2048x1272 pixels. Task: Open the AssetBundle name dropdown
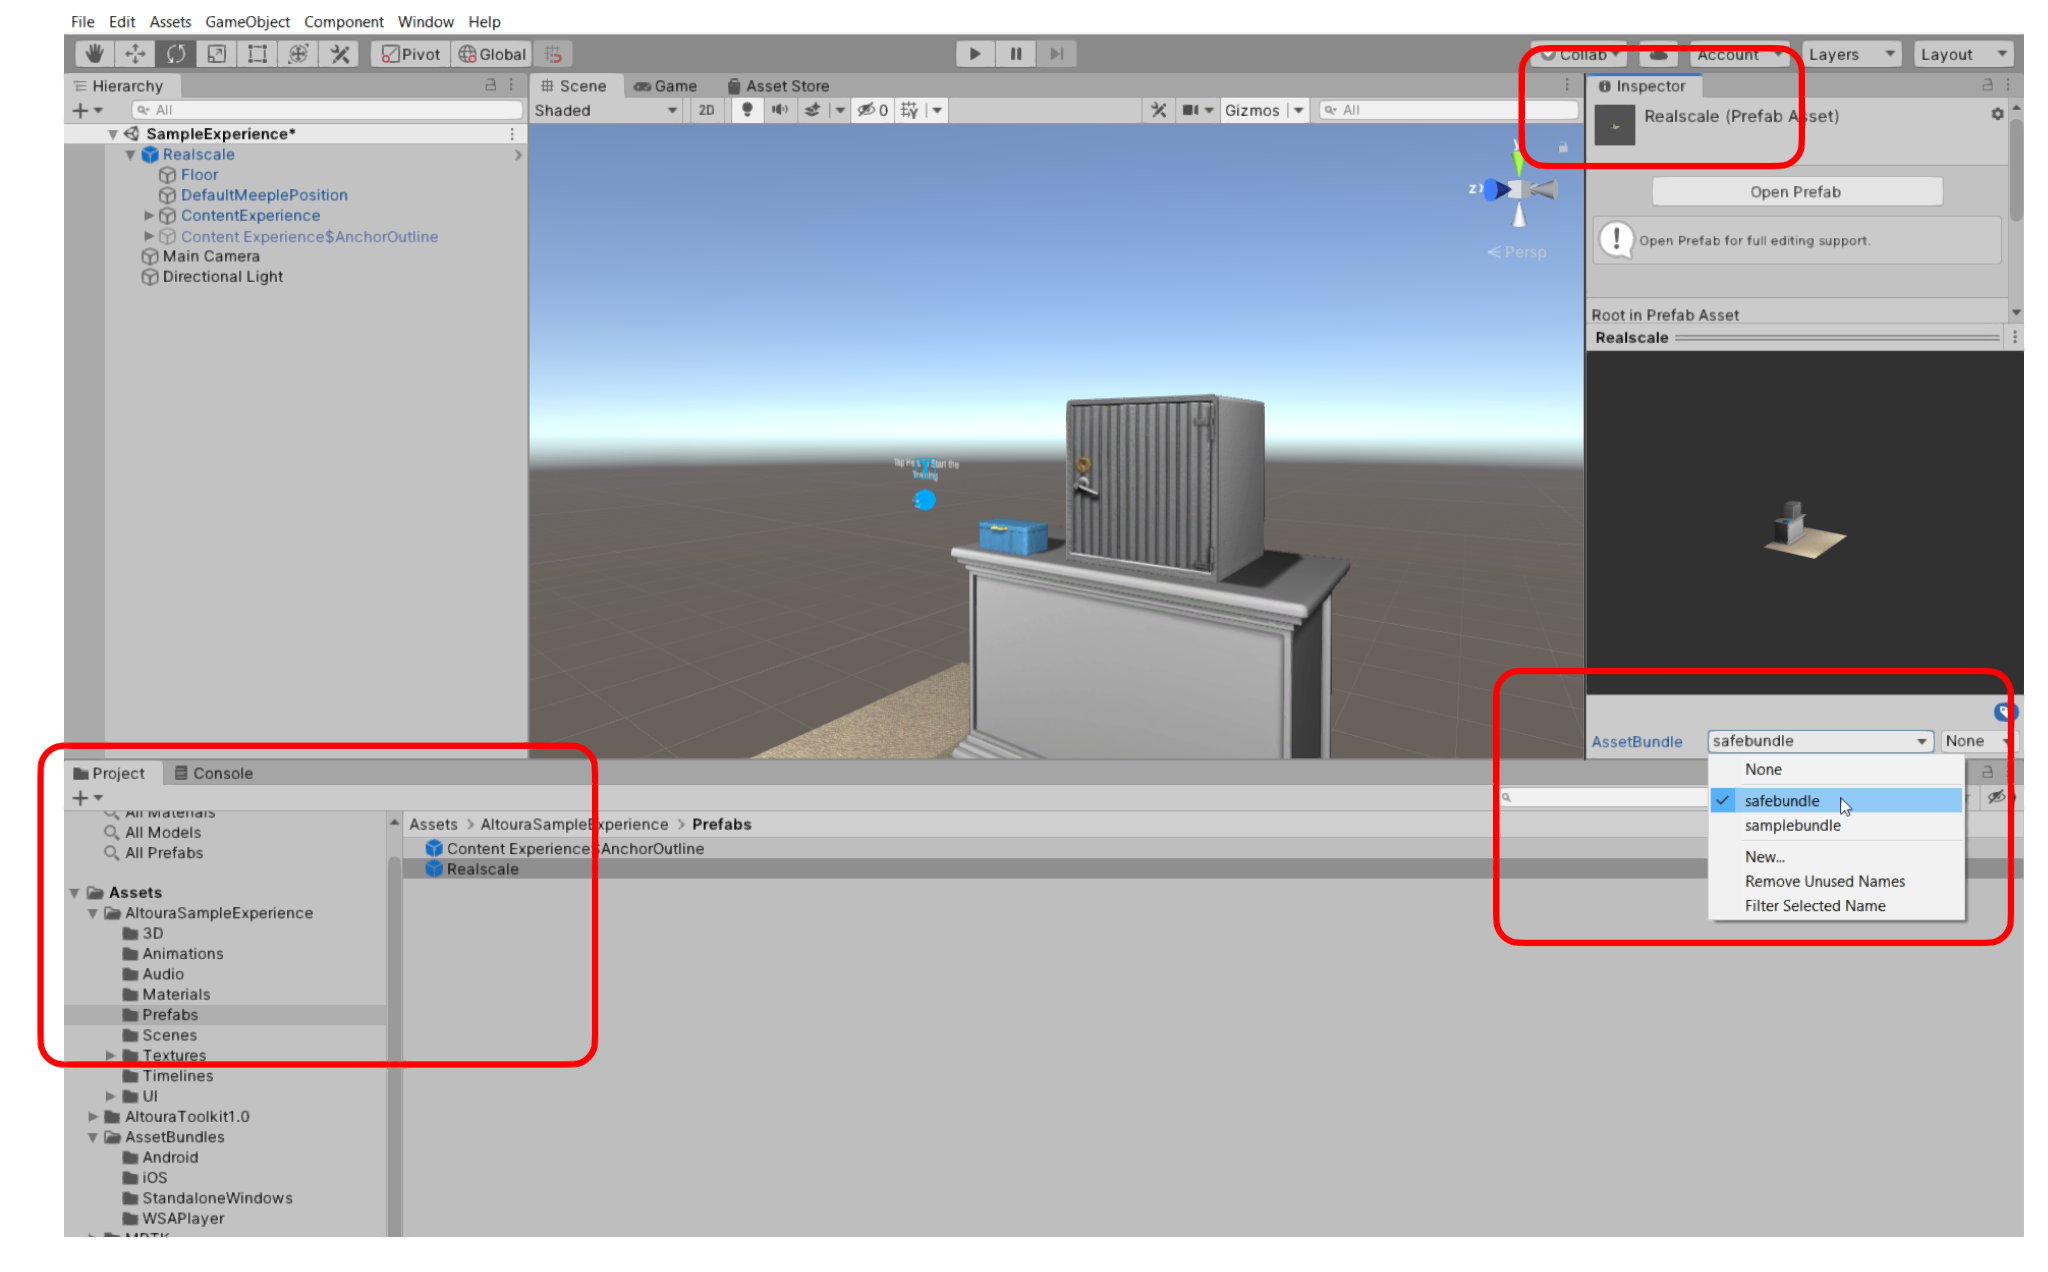tap(1819, 741)
